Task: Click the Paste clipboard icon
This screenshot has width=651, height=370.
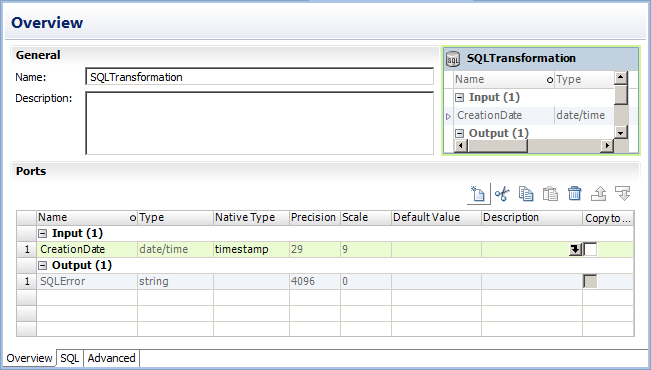Action: click(x=550, y=194)
